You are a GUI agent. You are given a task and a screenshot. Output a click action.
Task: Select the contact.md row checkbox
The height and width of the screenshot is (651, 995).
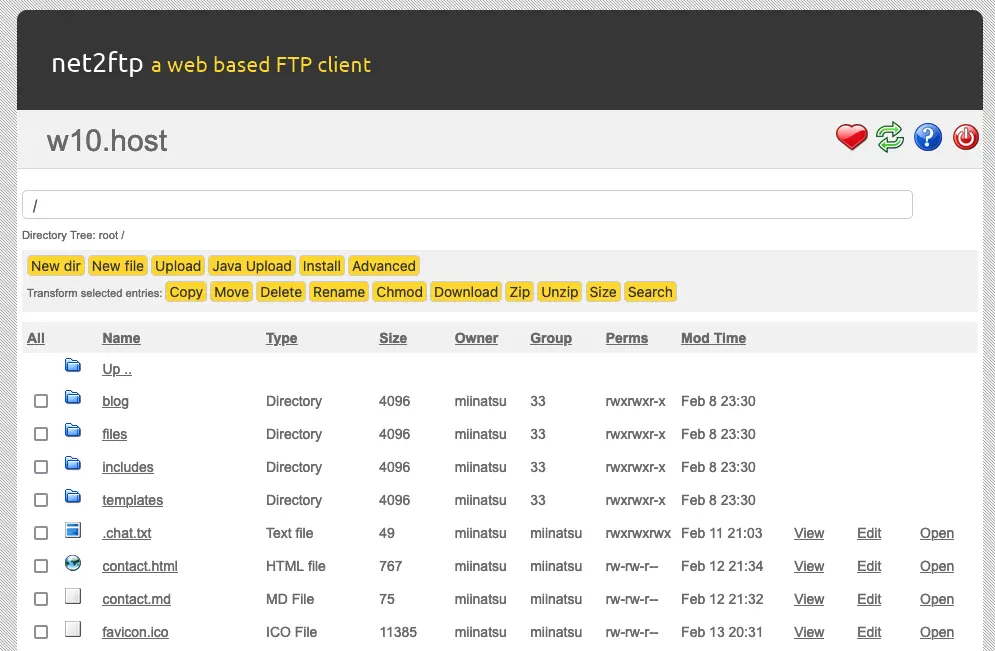click(41, 599)
